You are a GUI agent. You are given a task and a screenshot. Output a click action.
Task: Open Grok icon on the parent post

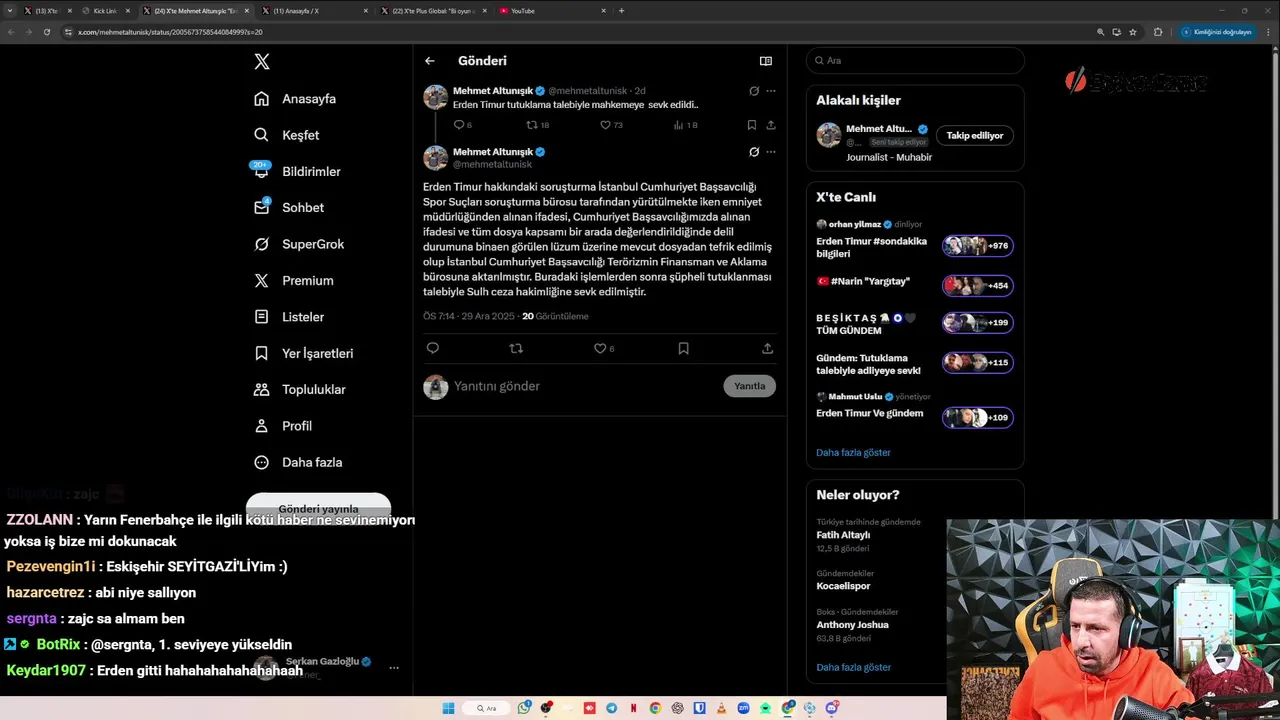pyautogui.click(x=754, y=91)
